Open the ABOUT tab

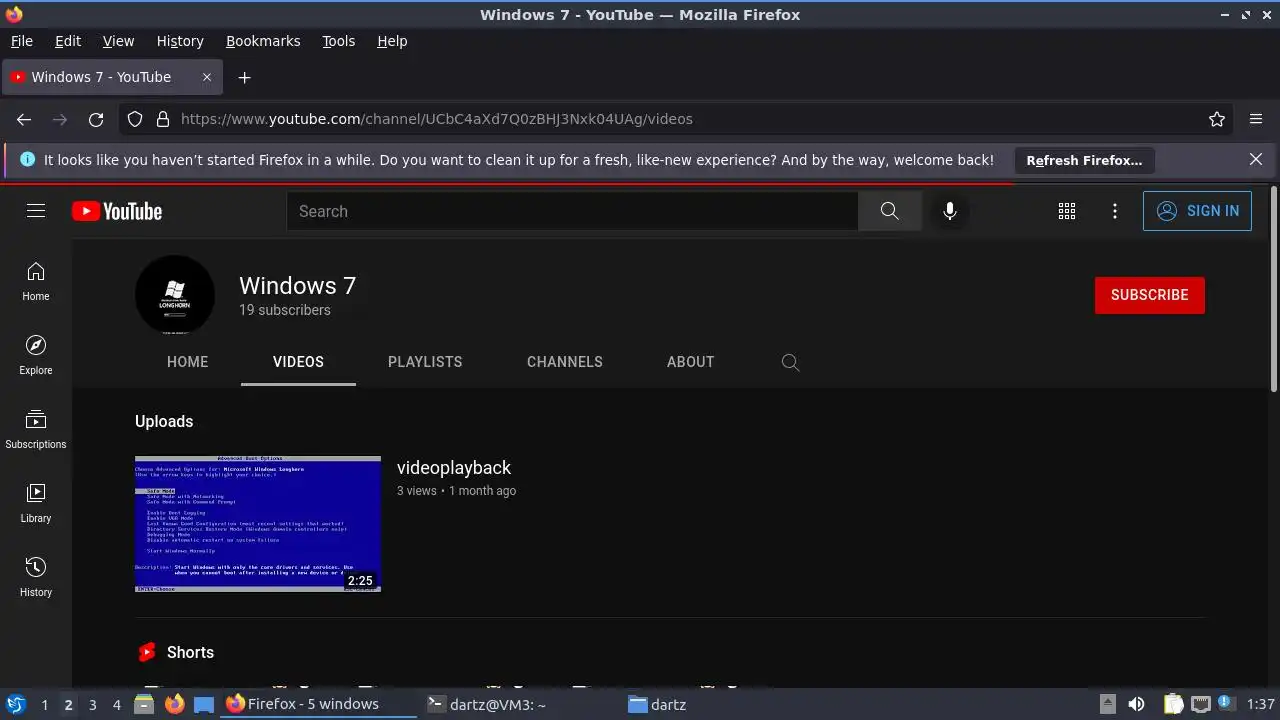tap(690, 362)
